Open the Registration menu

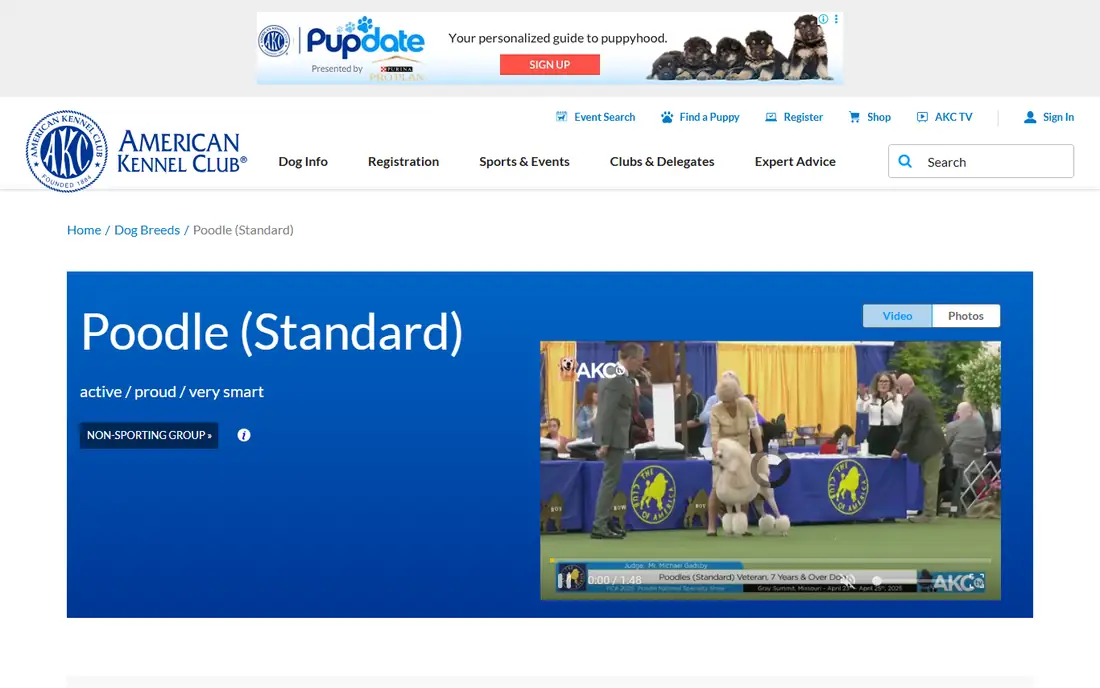pyautogui.click(x=403, y=161)
